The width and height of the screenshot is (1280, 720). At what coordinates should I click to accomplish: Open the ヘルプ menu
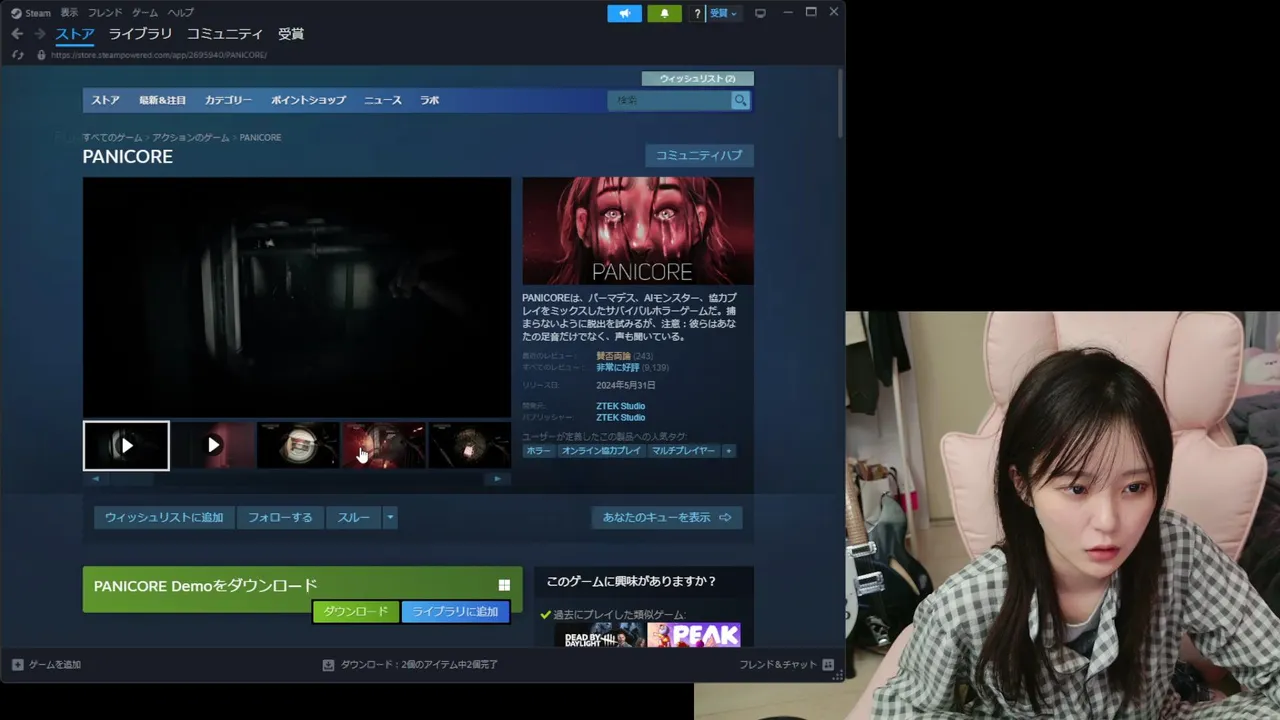click(x=181, y=13)
